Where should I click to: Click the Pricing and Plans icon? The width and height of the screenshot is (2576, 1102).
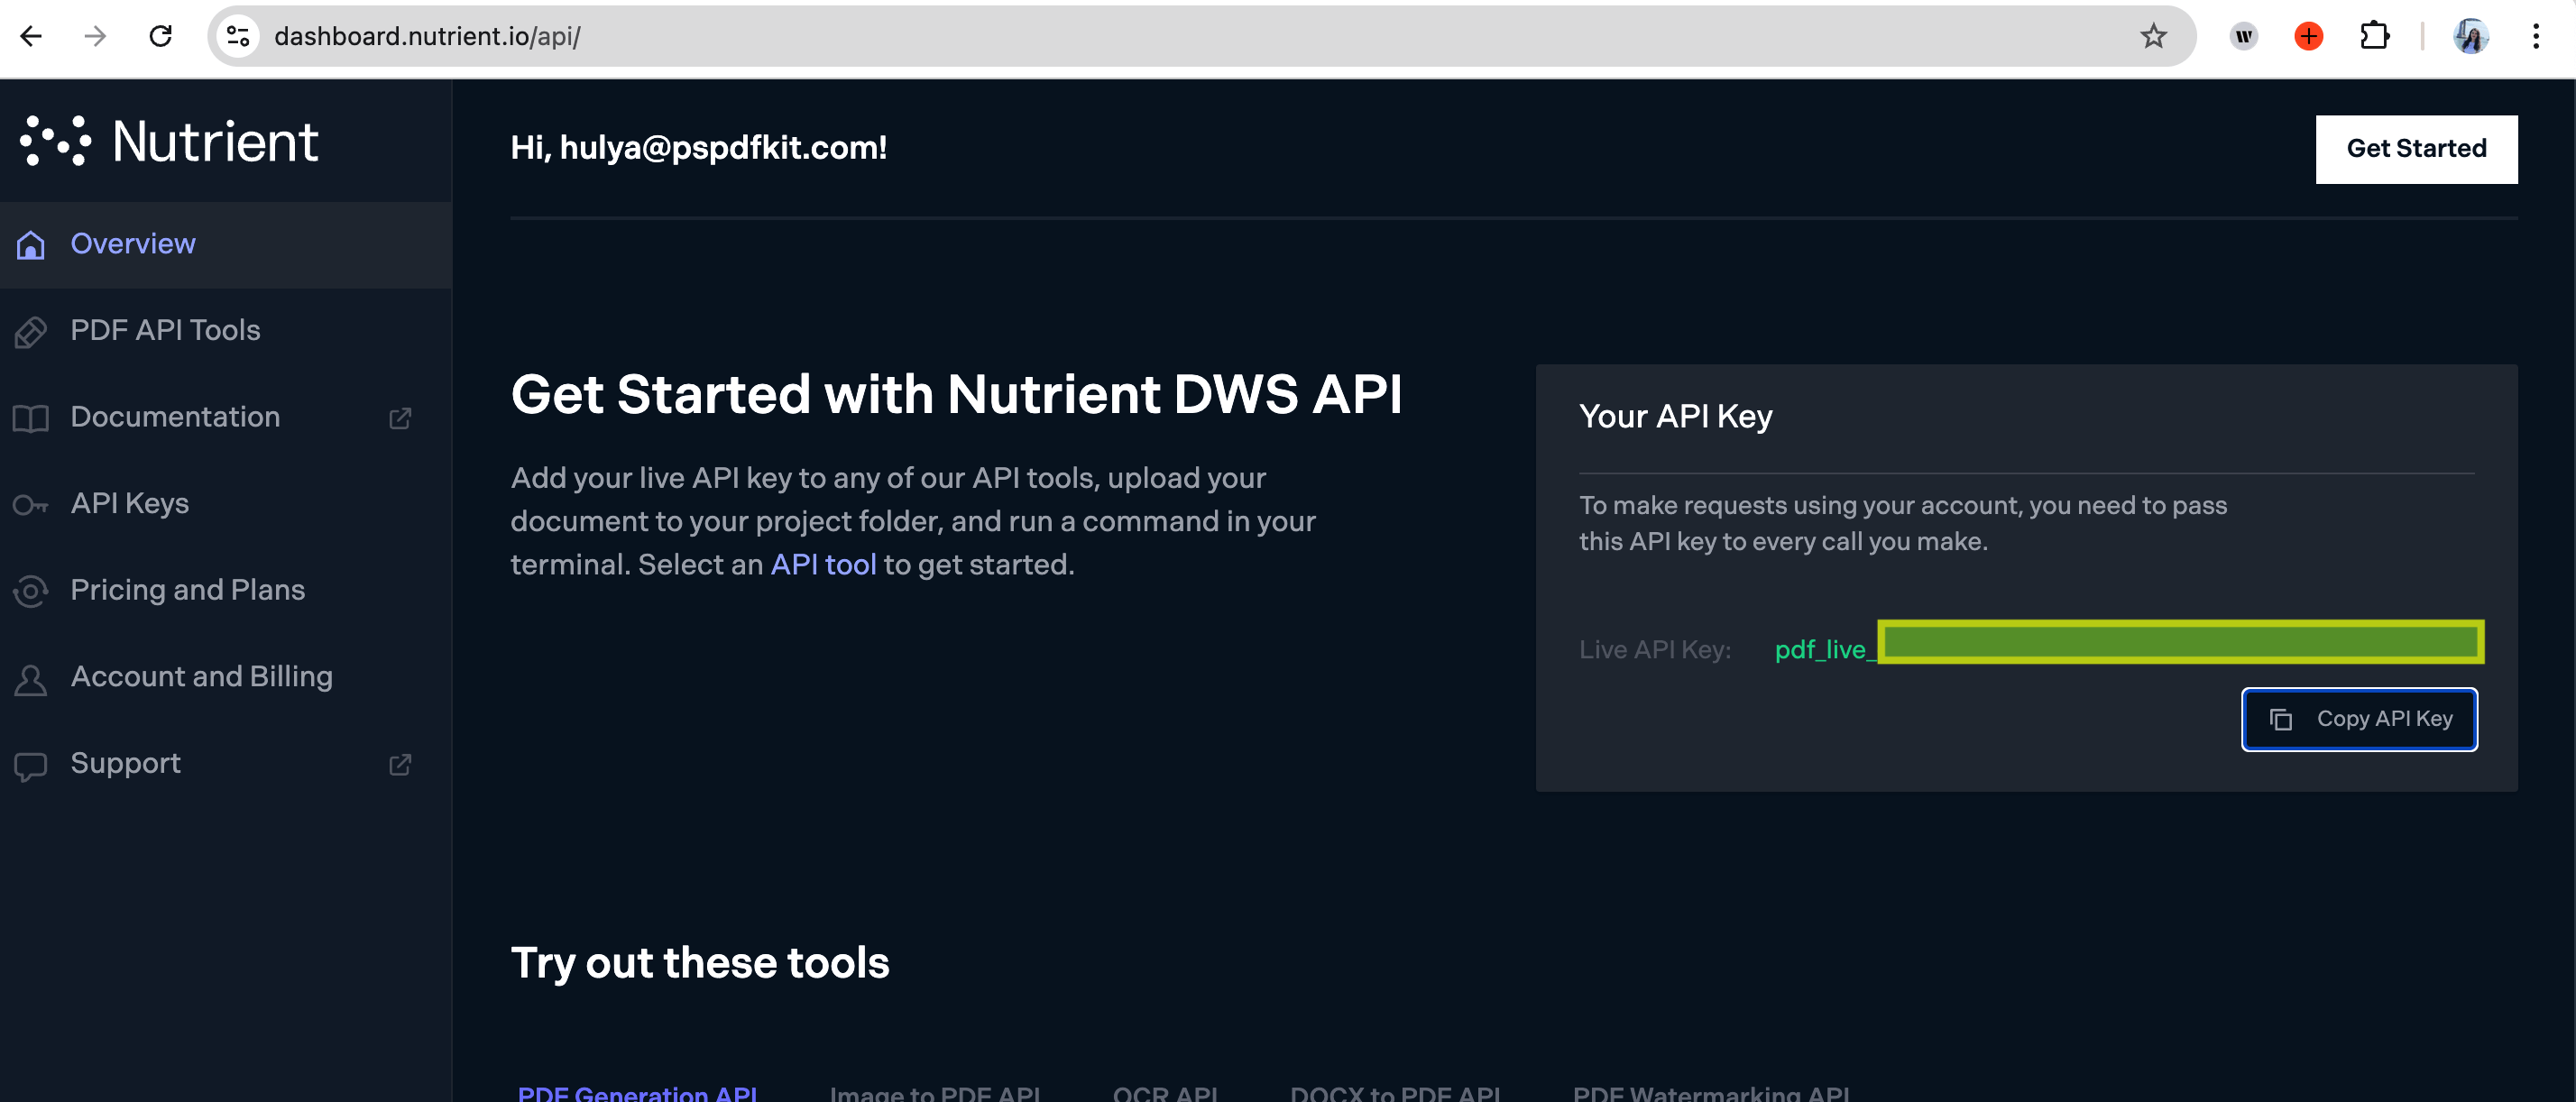tap(31, 590)
